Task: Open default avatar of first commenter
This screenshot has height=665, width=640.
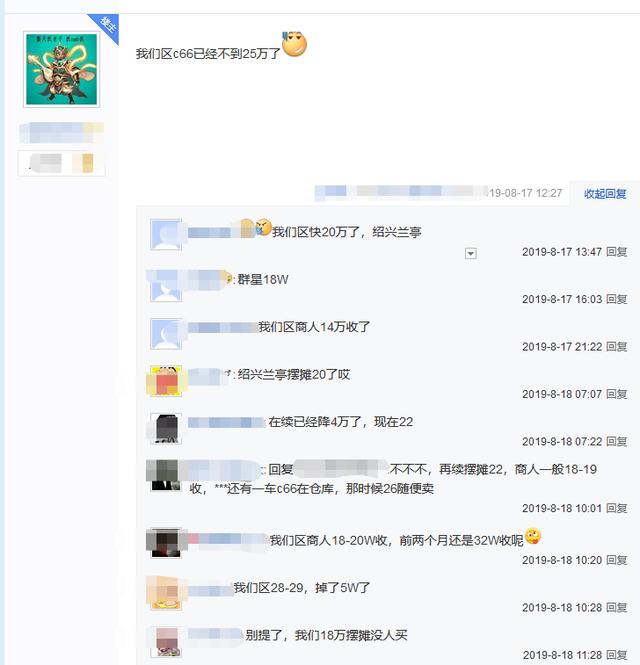Action: point(166,235)
